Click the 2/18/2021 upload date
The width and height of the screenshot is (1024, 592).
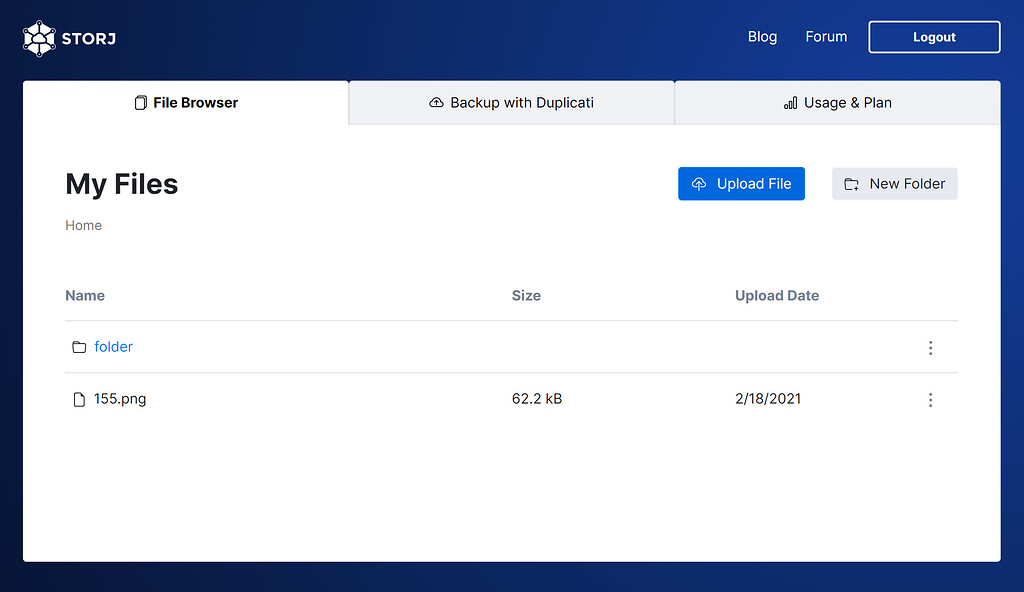click(x=768, y=399)
